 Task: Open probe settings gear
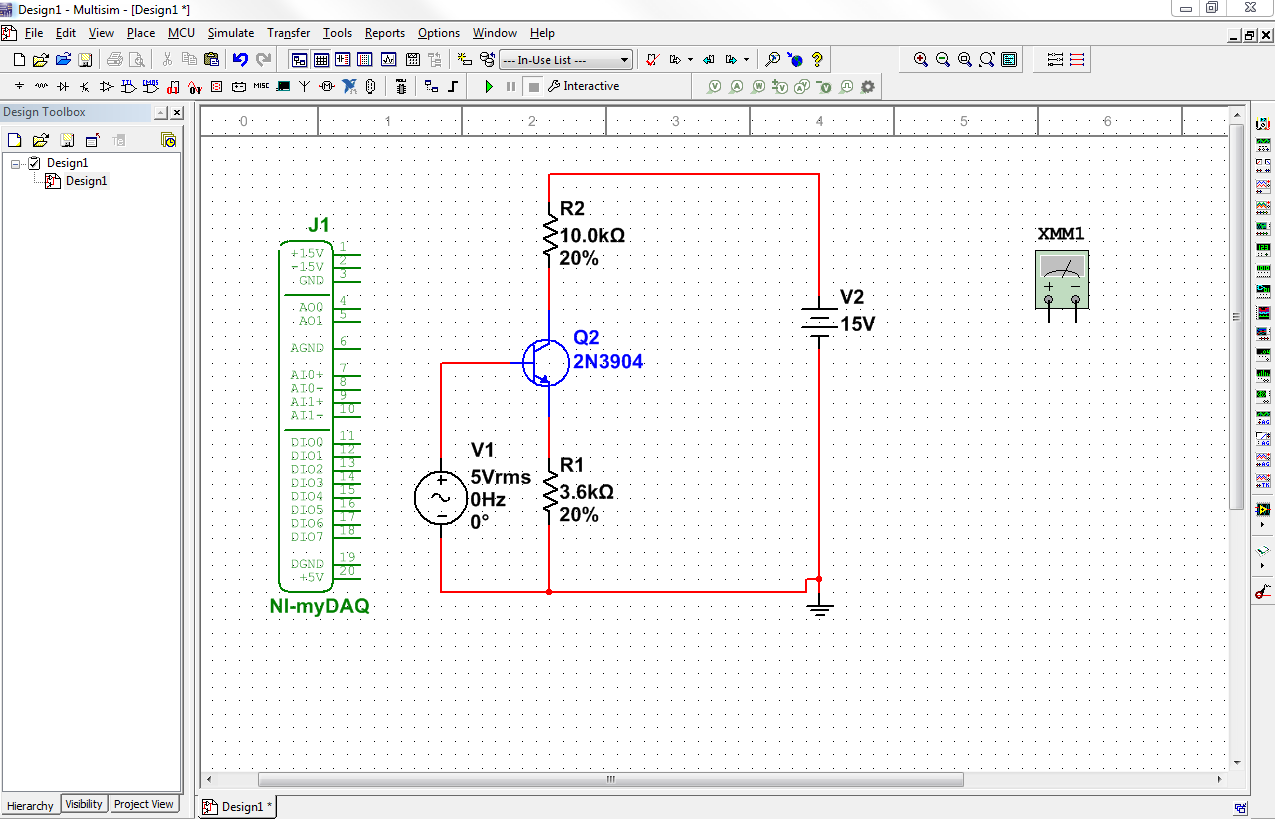(x=868, y=86)
